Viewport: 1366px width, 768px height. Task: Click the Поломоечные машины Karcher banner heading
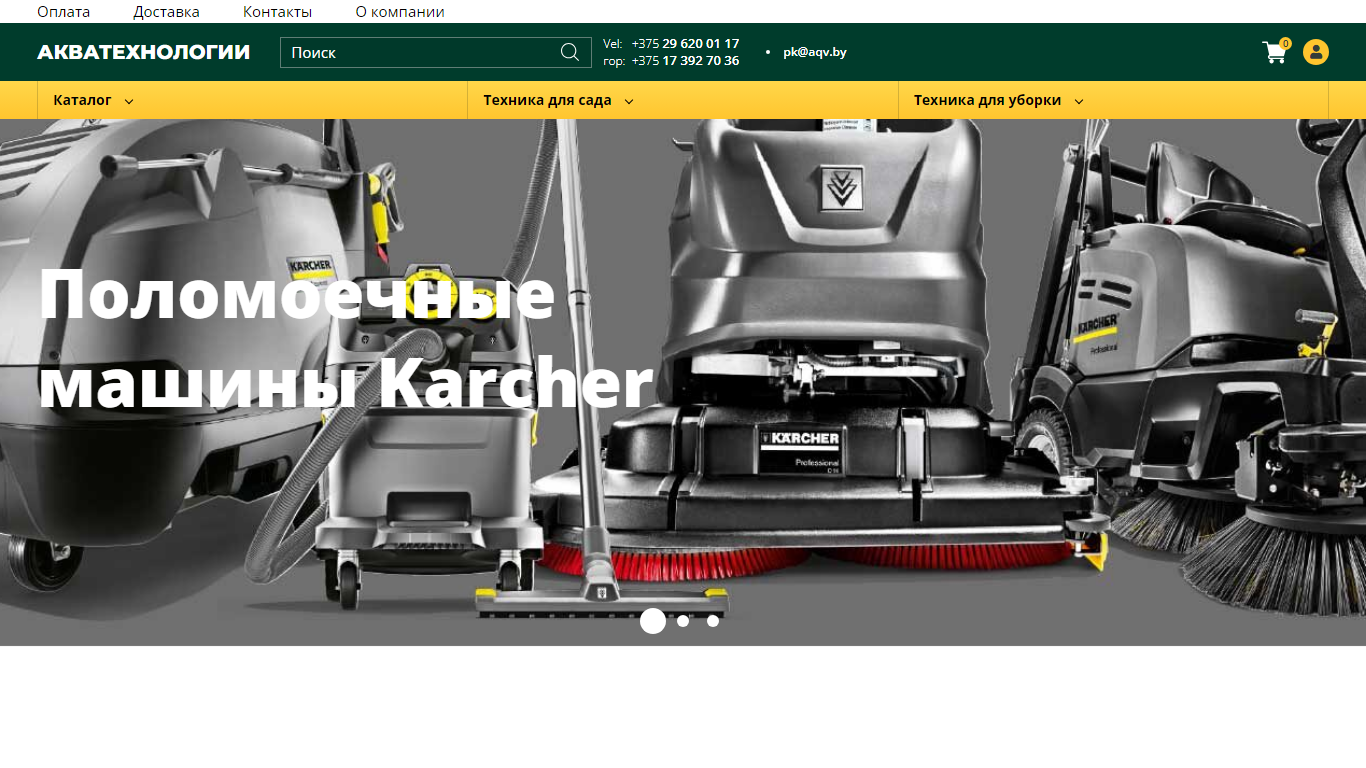pyautogui.click(x=346, y=340)
